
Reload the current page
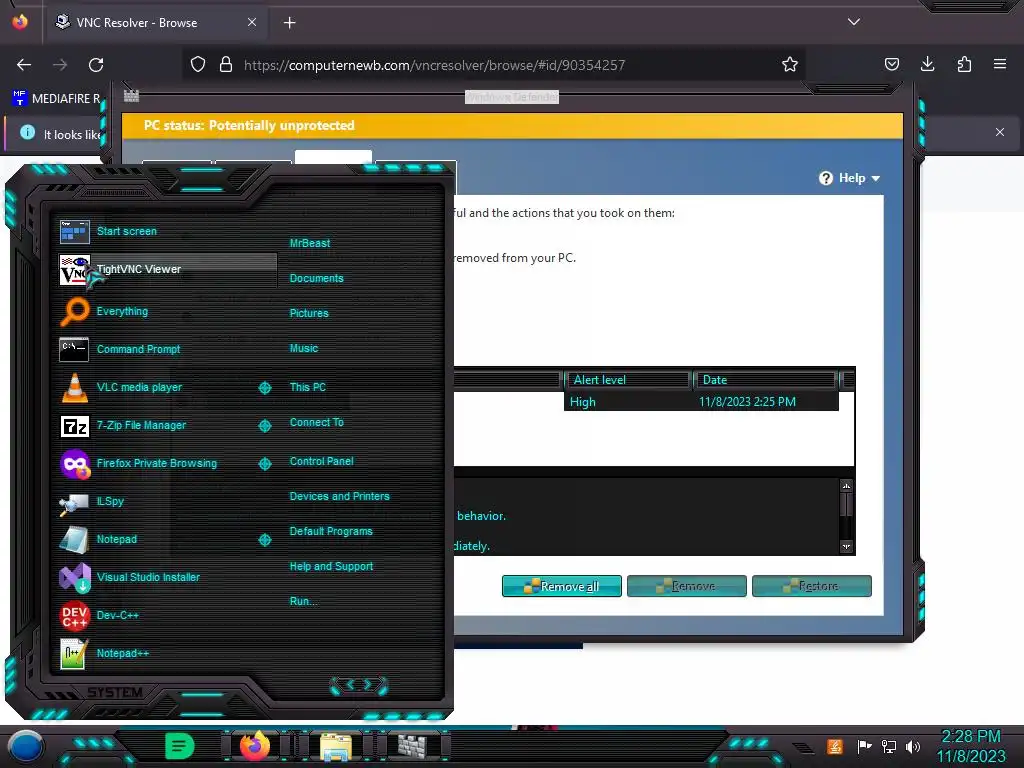96,65
